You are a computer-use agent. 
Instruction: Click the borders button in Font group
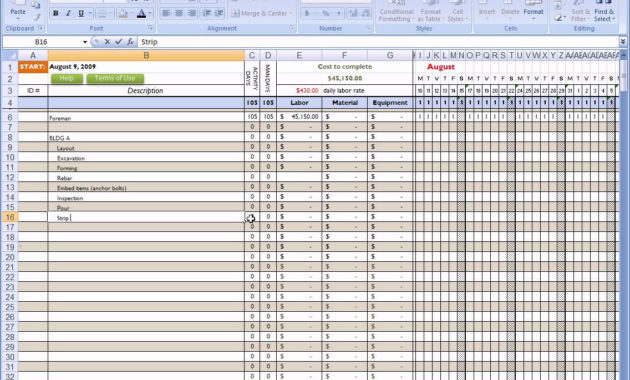(x=102, y=13)
